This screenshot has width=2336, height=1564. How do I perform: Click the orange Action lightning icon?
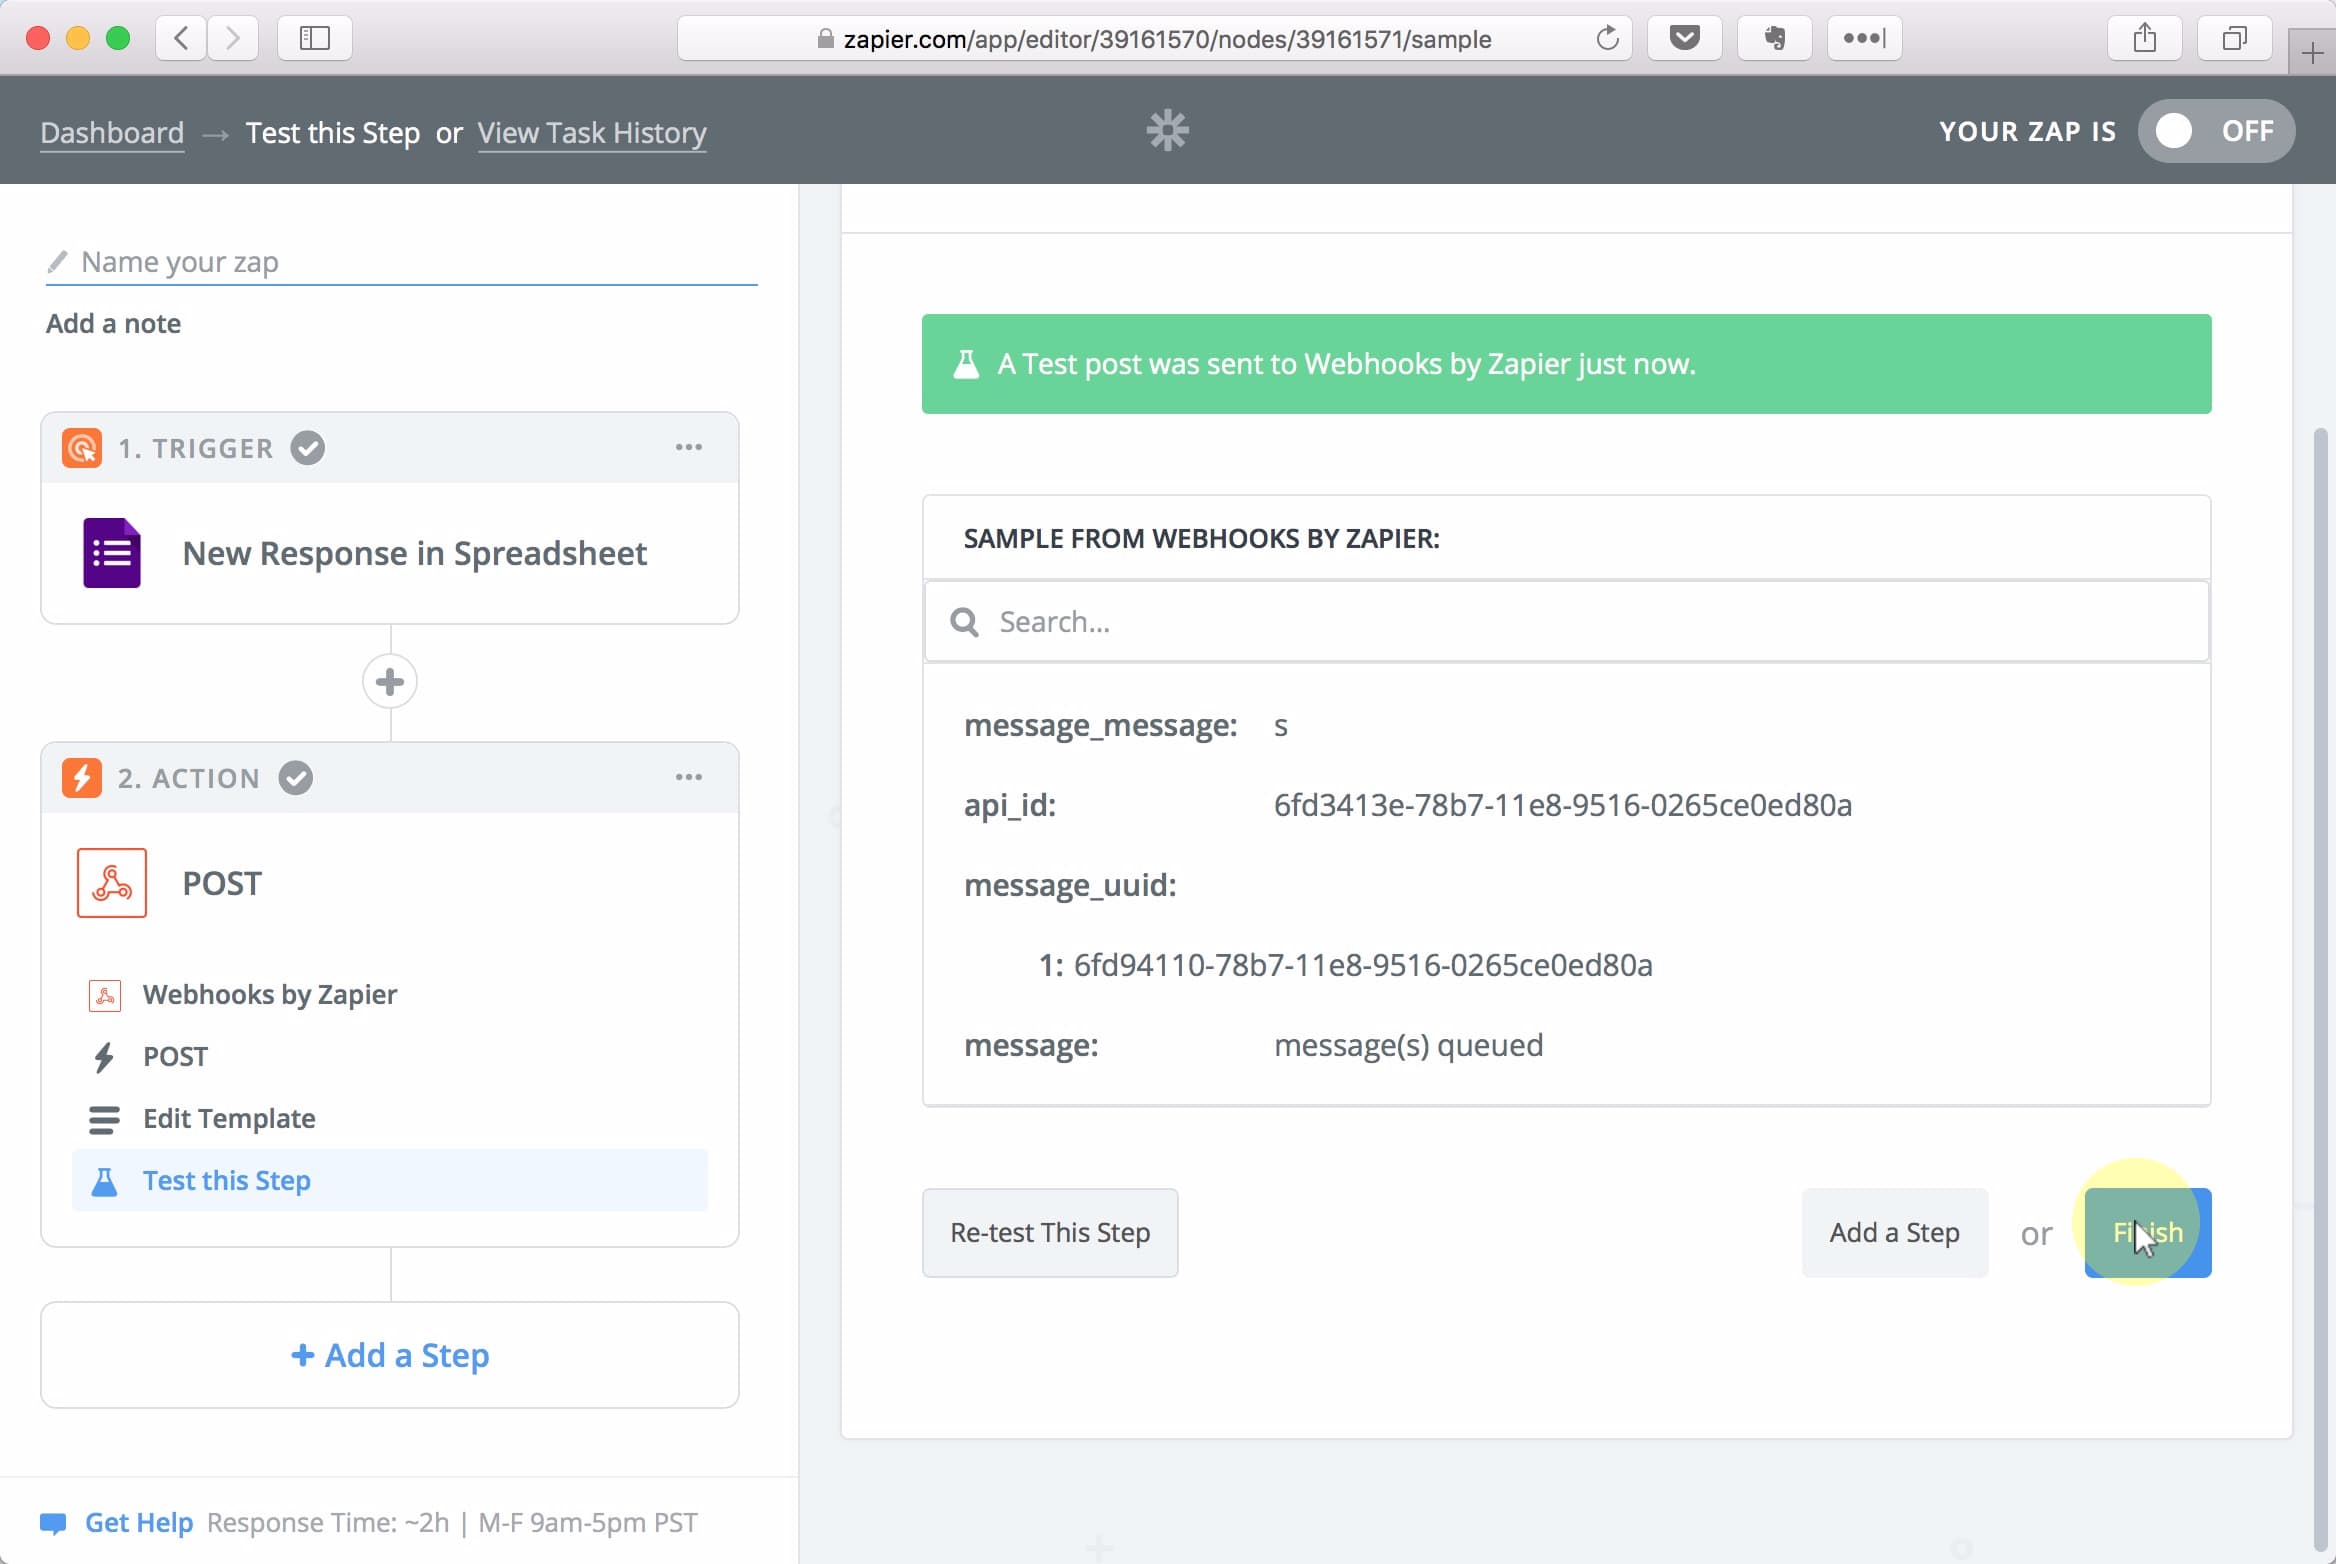(82, 777)
